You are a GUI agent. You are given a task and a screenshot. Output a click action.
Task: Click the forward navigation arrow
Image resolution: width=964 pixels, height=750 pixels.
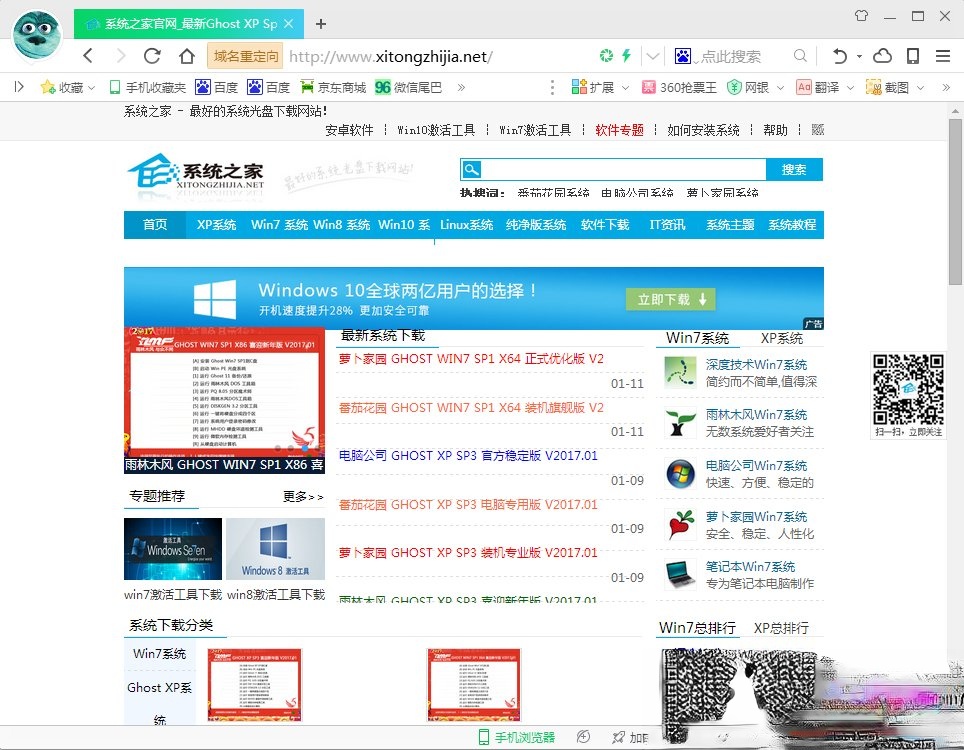pos(120,56)
